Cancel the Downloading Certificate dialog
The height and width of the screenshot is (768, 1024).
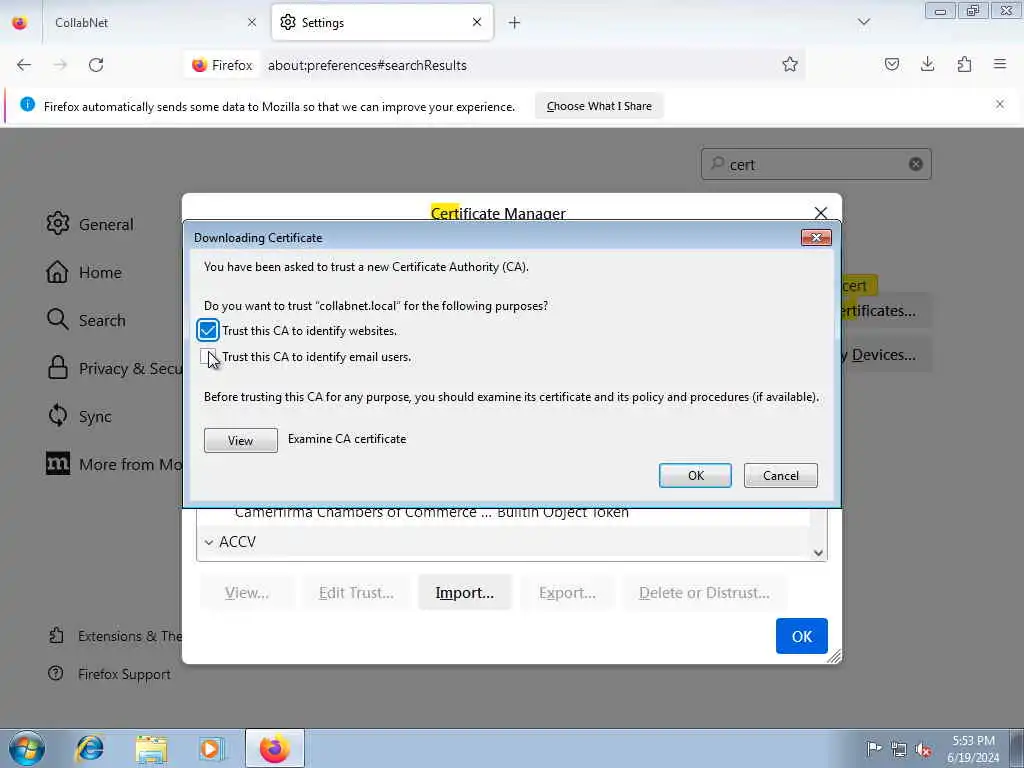(x=780, y=475)
